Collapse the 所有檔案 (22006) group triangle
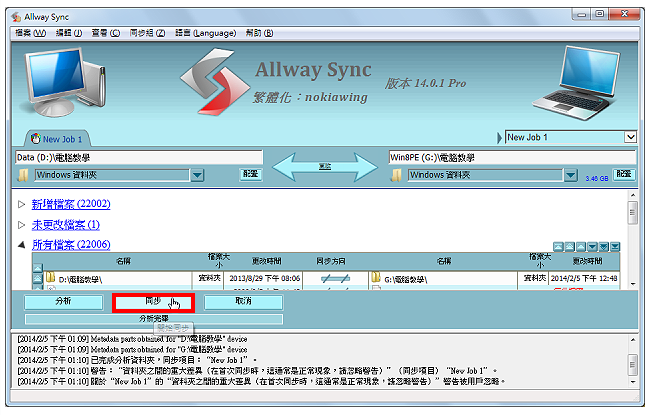This screenshot has height=415, width=655. (22, 245)
